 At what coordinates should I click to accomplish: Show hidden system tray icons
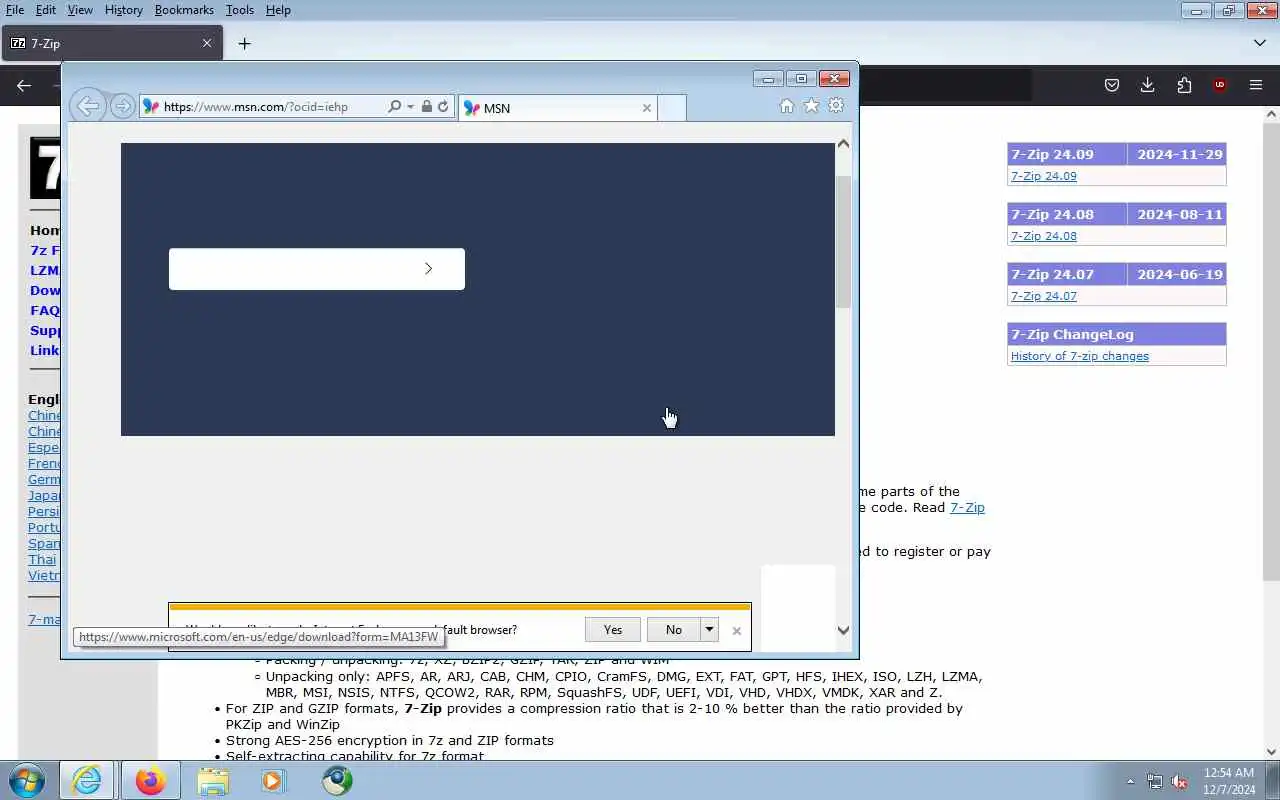[x=1130, y=781]
